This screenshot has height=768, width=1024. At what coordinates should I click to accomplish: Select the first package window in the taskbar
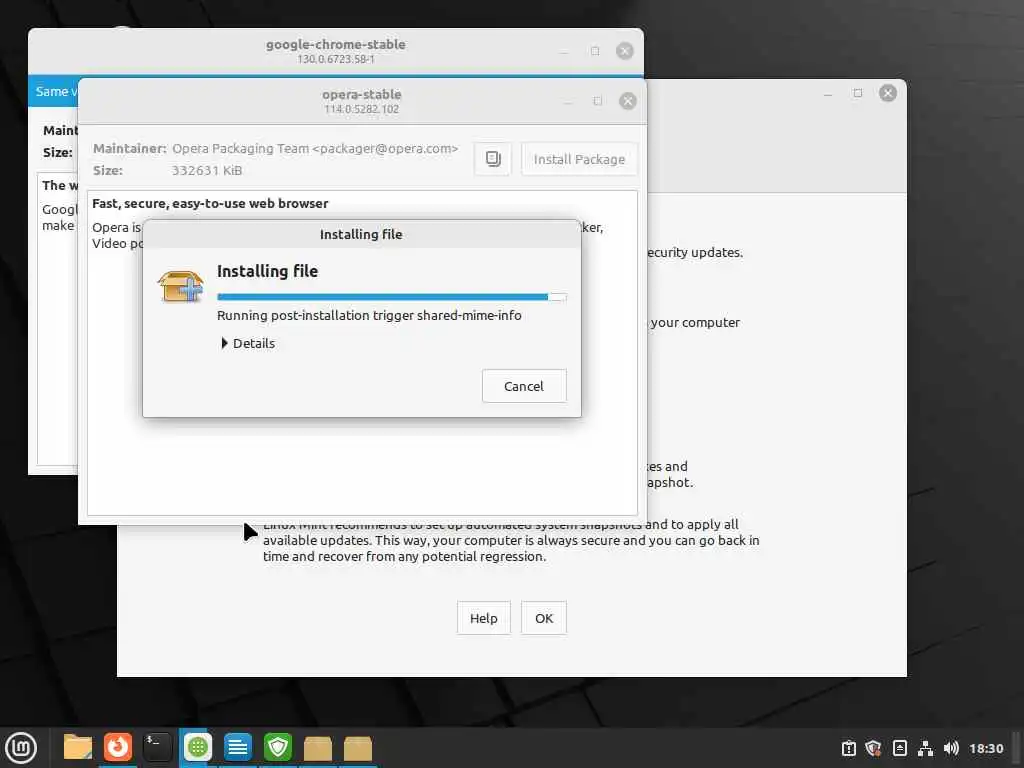[x=318, y=748]
